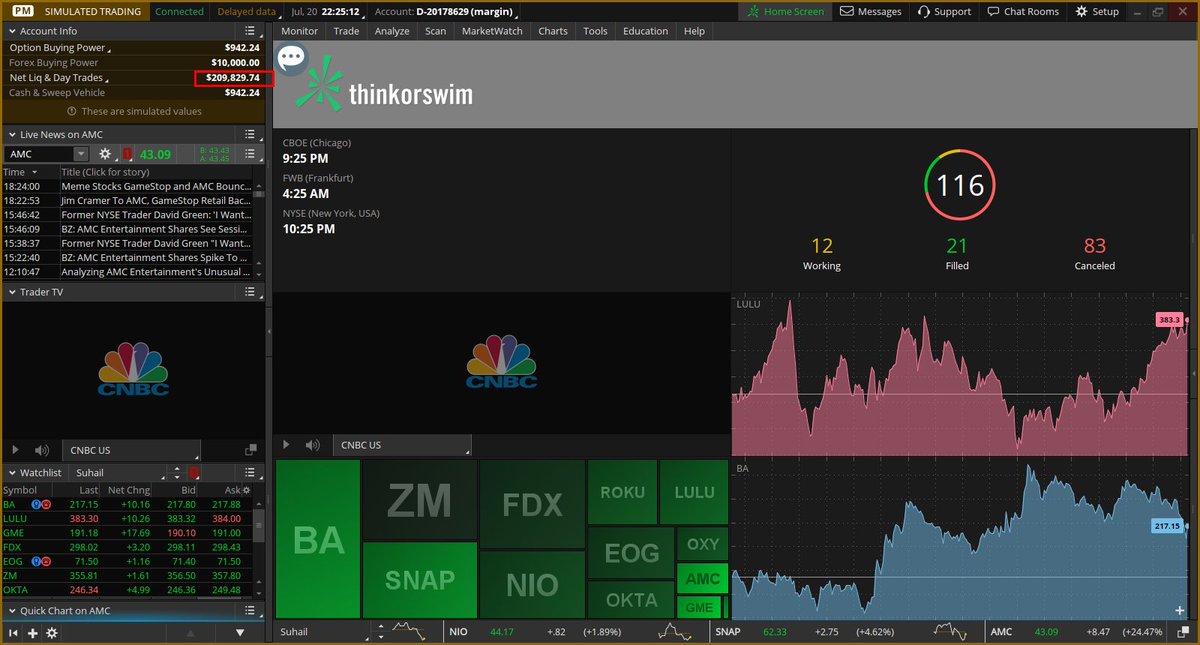1200x645 pixels.
Task: Open the Tools tab
Action: click(x=595, y=31)
